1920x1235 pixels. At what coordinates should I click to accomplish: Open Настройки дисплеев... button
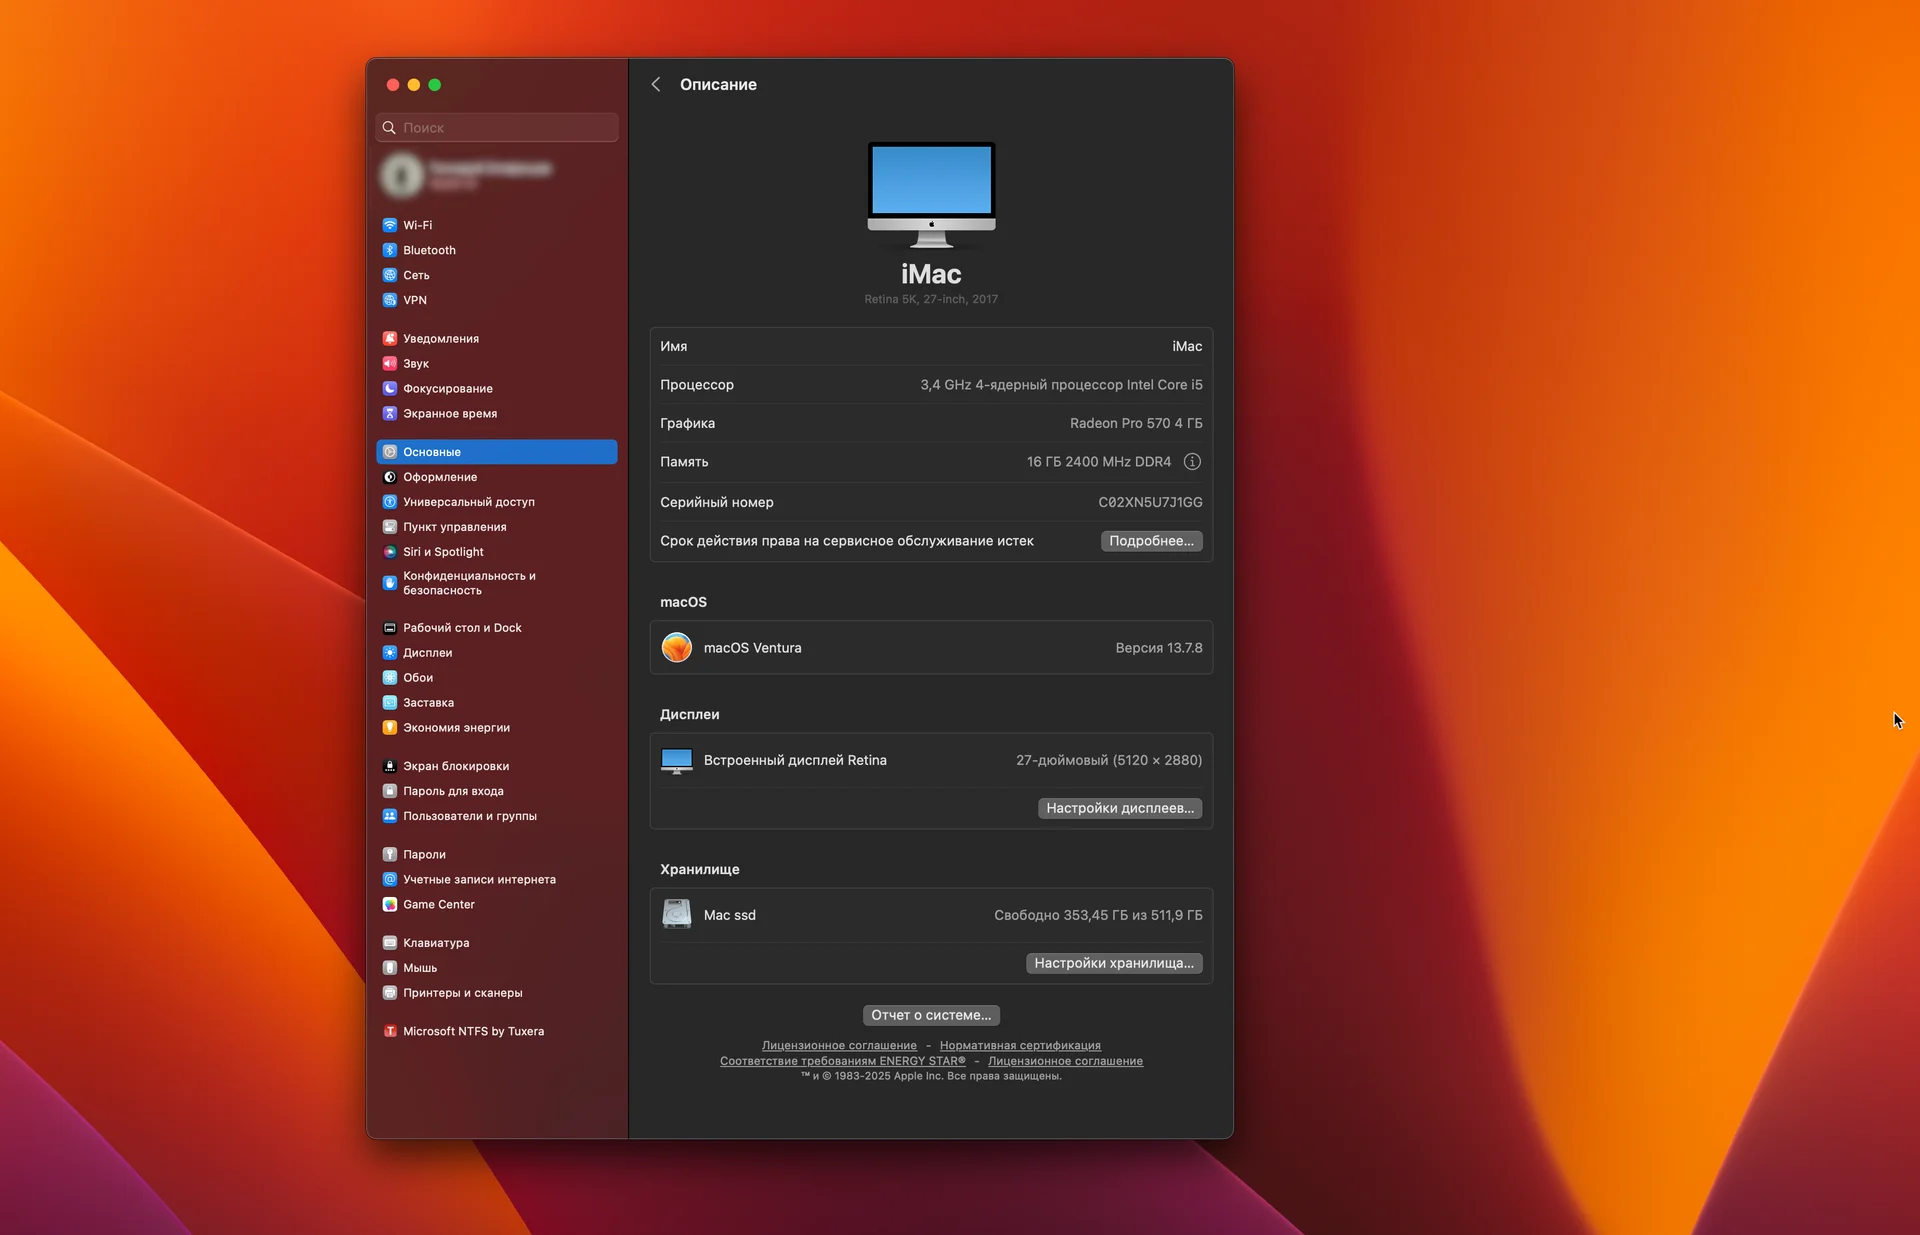1120,808
